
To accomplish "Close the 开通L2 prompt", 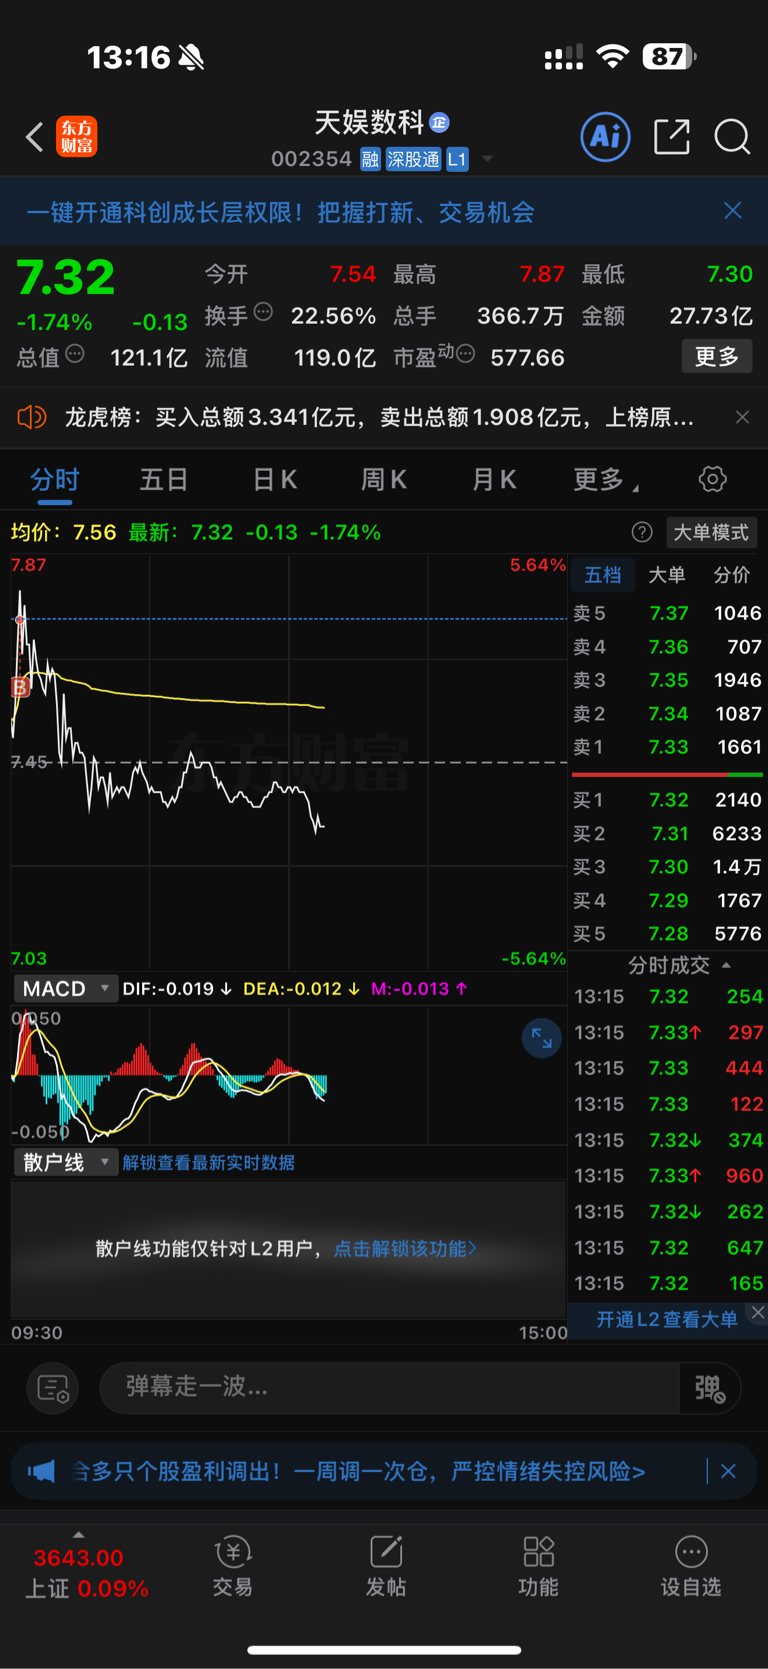I will 758,1313.
